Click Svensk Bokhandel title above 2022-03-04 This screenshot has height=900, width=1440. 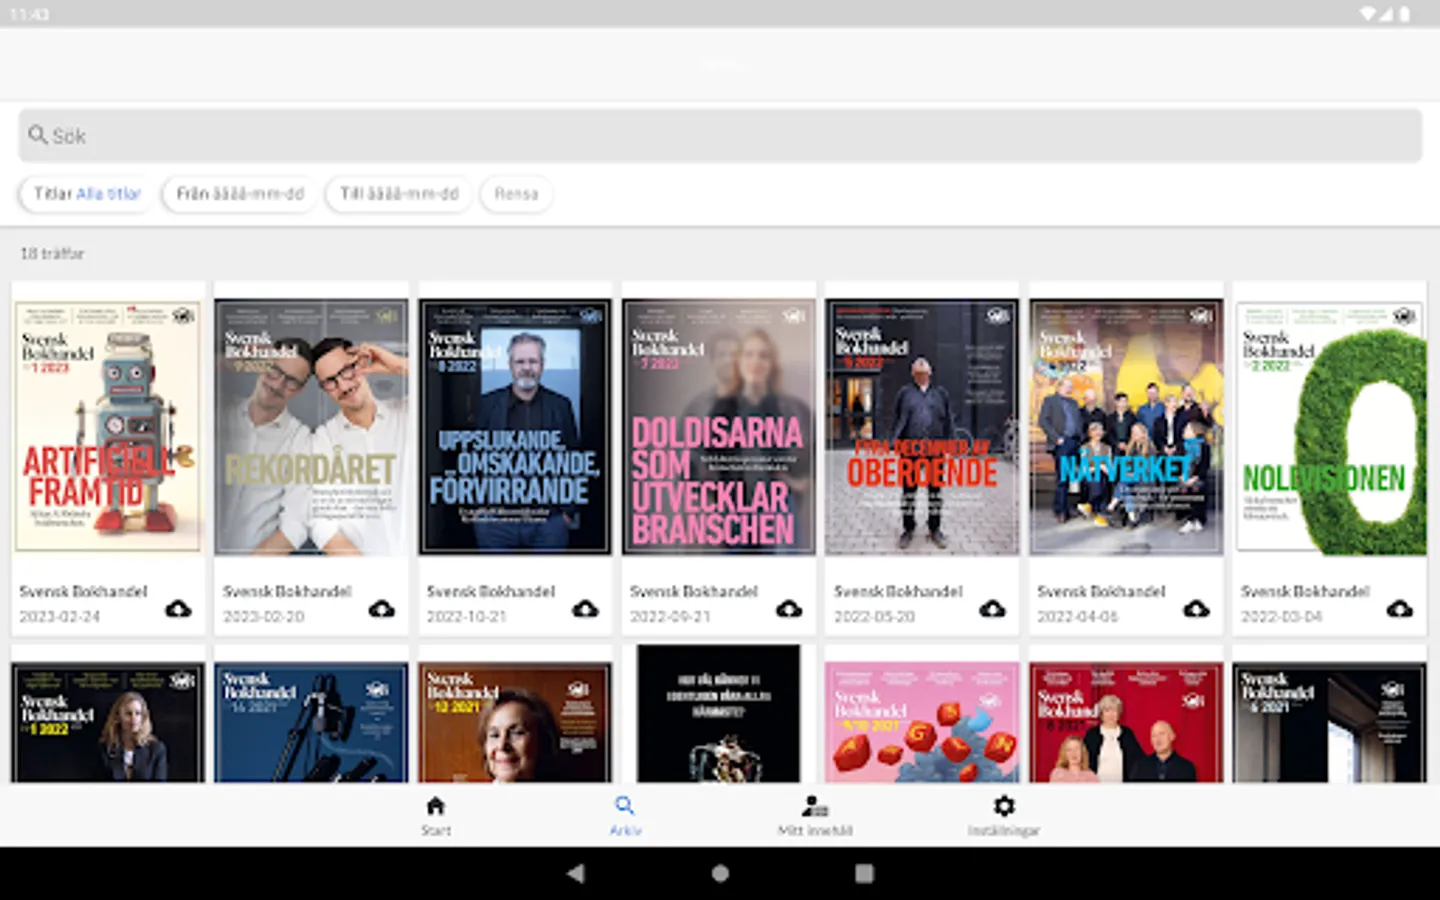tap(1306, 592)
